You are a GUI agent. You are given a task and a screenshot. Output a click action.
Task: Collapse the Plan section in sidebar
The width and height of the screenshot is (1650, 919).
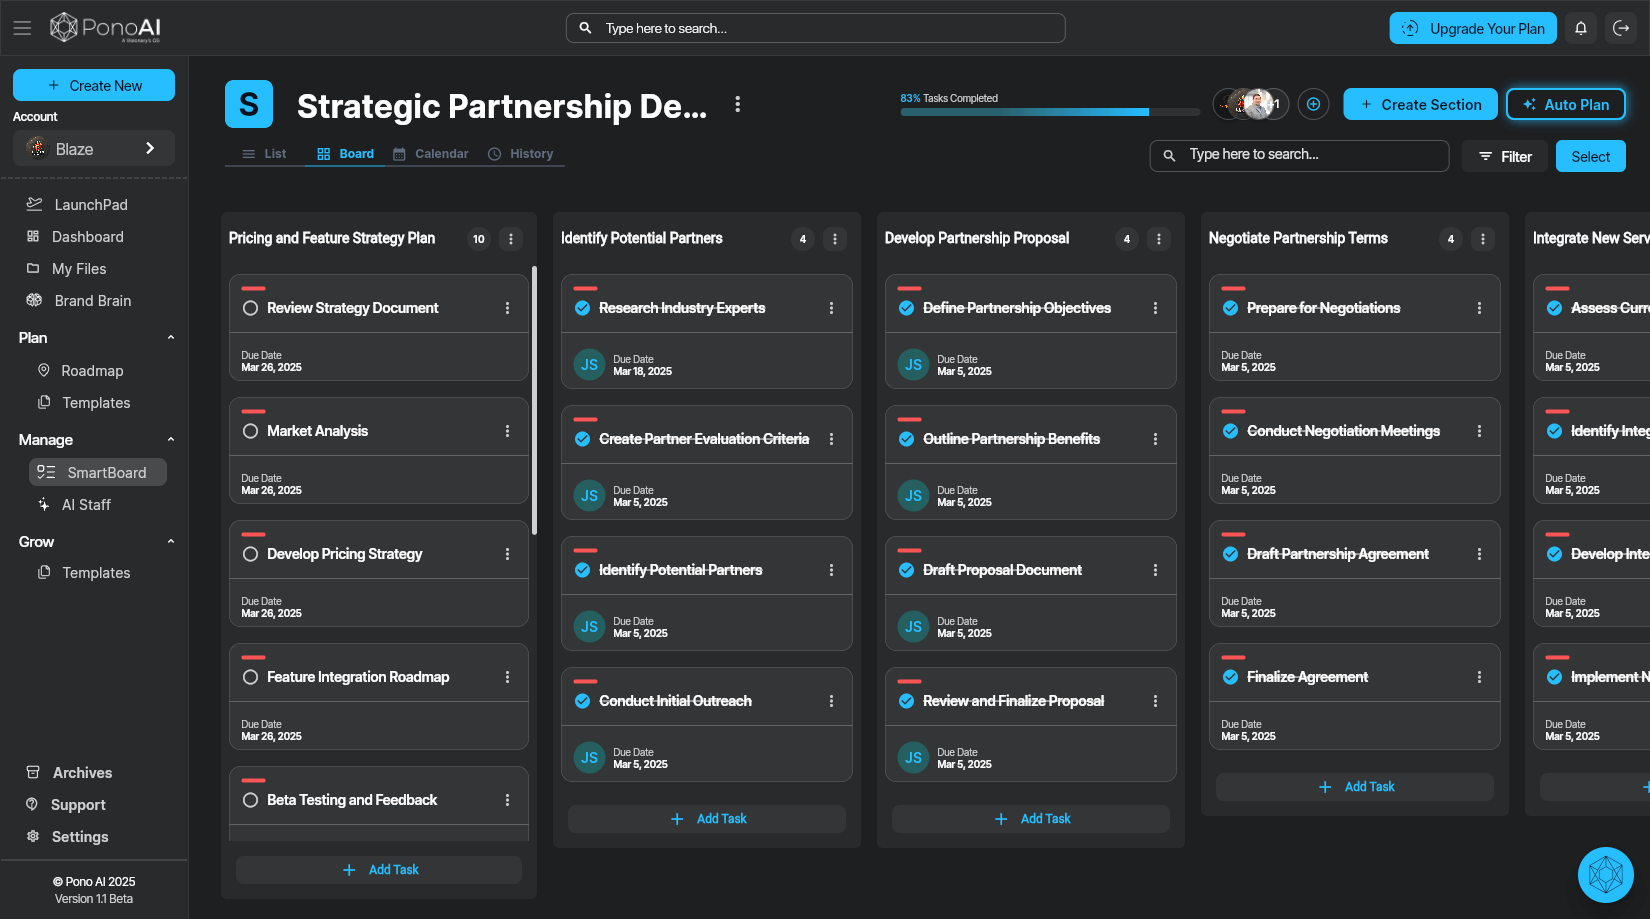coord(170,337)
